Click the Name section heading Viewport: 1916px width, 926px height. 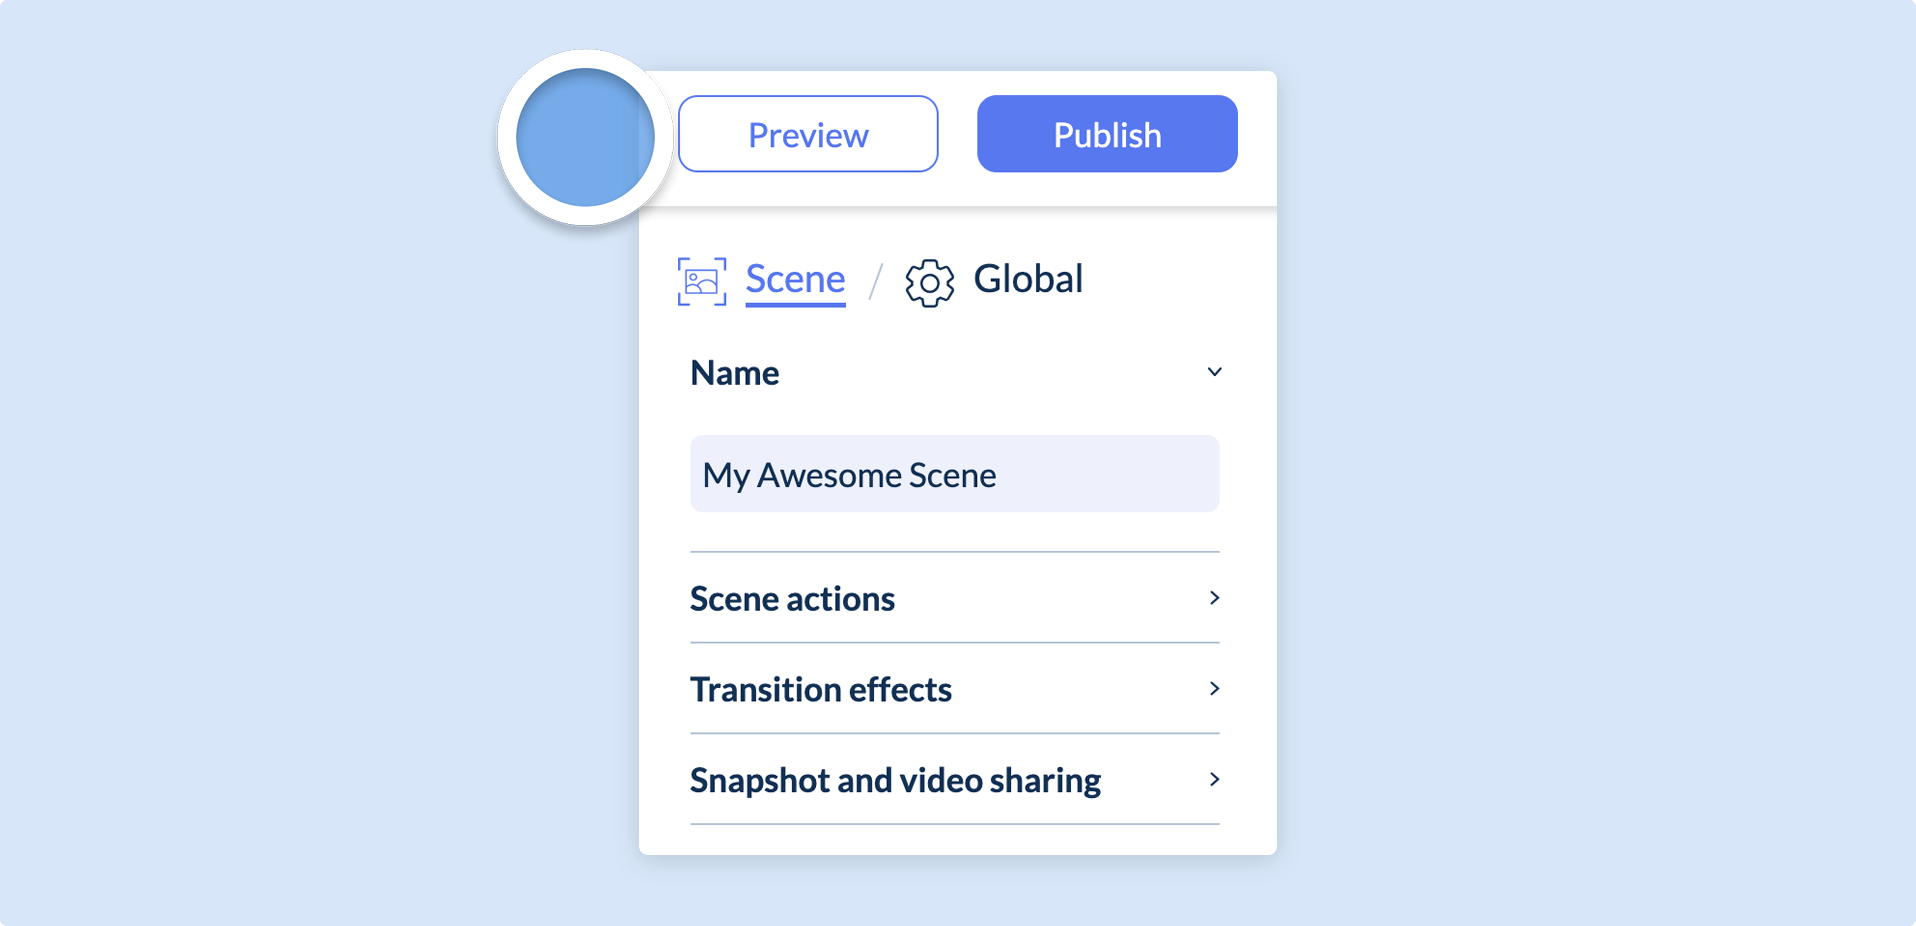[x=735, y=373]
